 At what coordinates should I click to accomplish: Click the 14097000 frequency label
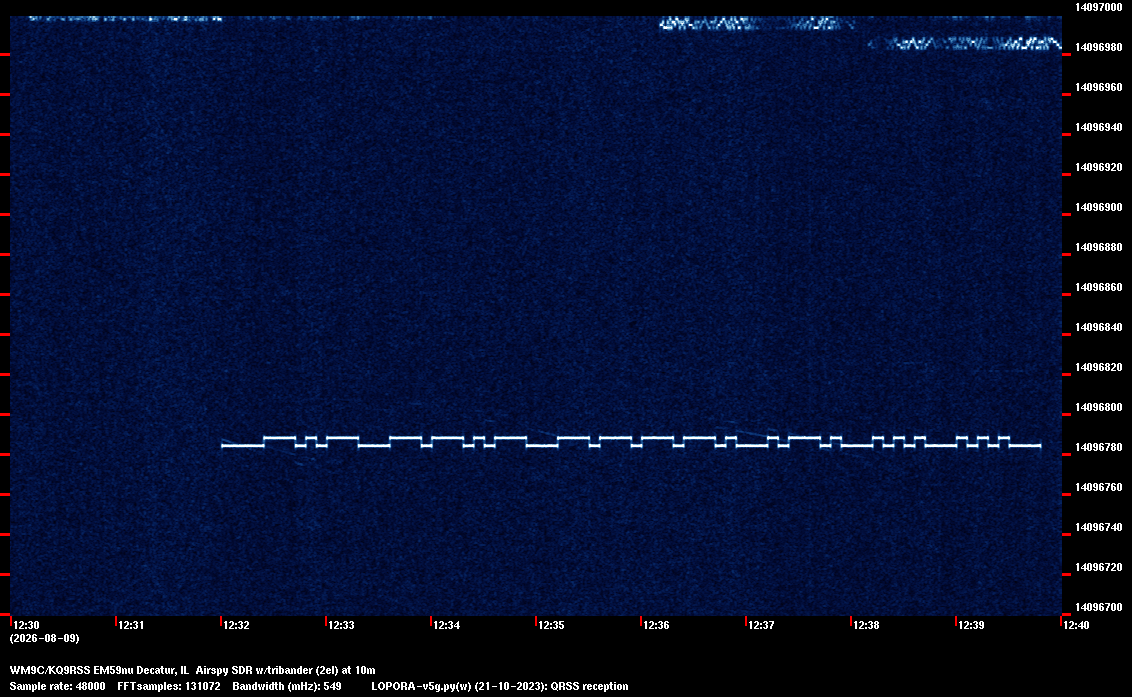coord(1099,7)
